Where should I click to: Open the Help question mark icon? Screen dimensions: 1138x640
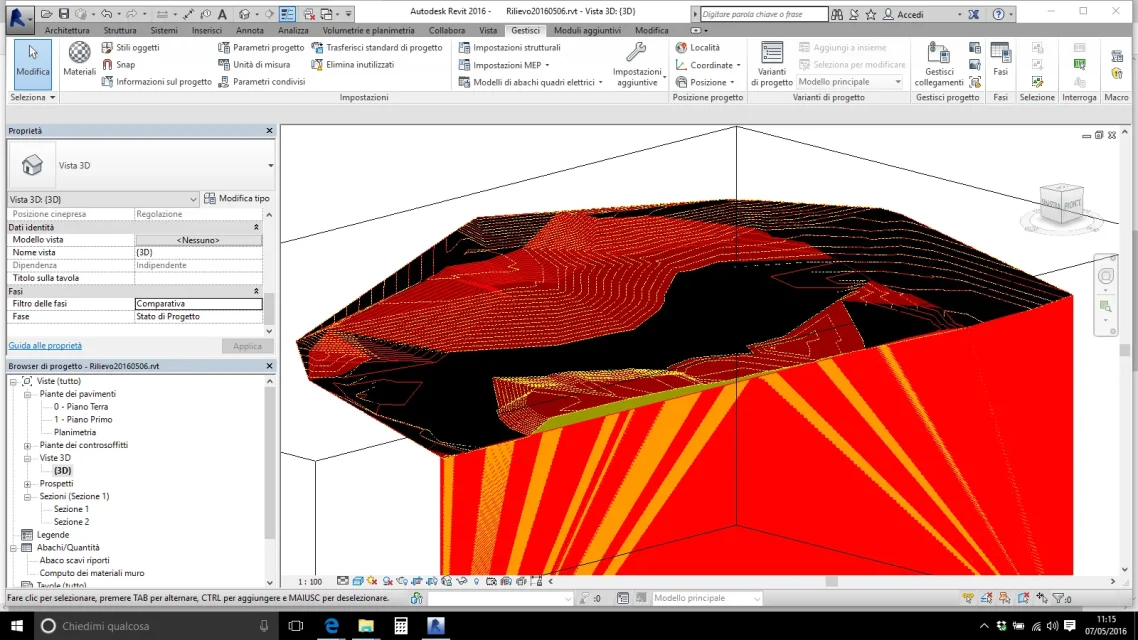(999, 14)
